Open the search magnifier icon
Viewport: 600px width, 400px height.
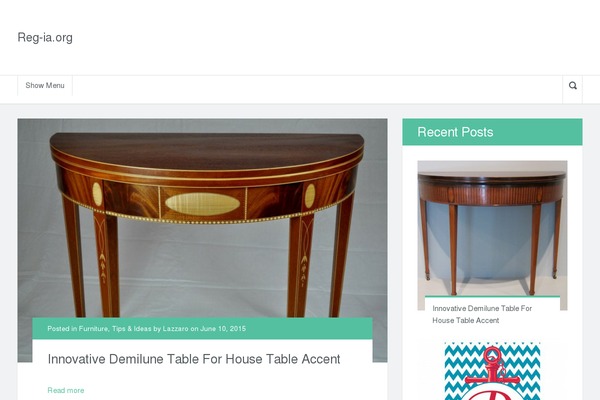572,85
